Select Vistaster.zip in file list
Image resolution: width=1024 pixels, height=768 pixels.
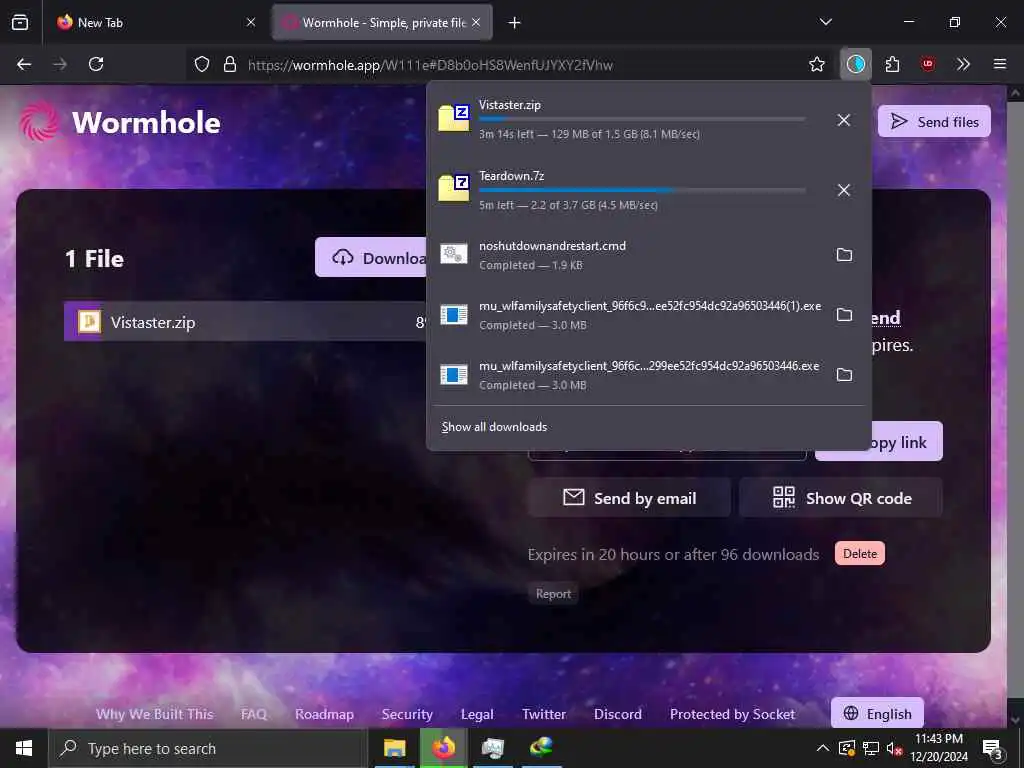click(x=245, y=322)
